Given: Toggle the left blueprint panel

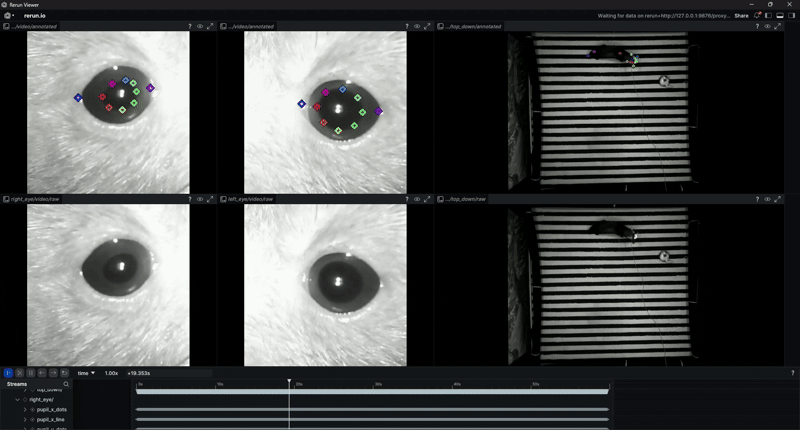Looking at the screenshot, I should click(x=767, y=16).
